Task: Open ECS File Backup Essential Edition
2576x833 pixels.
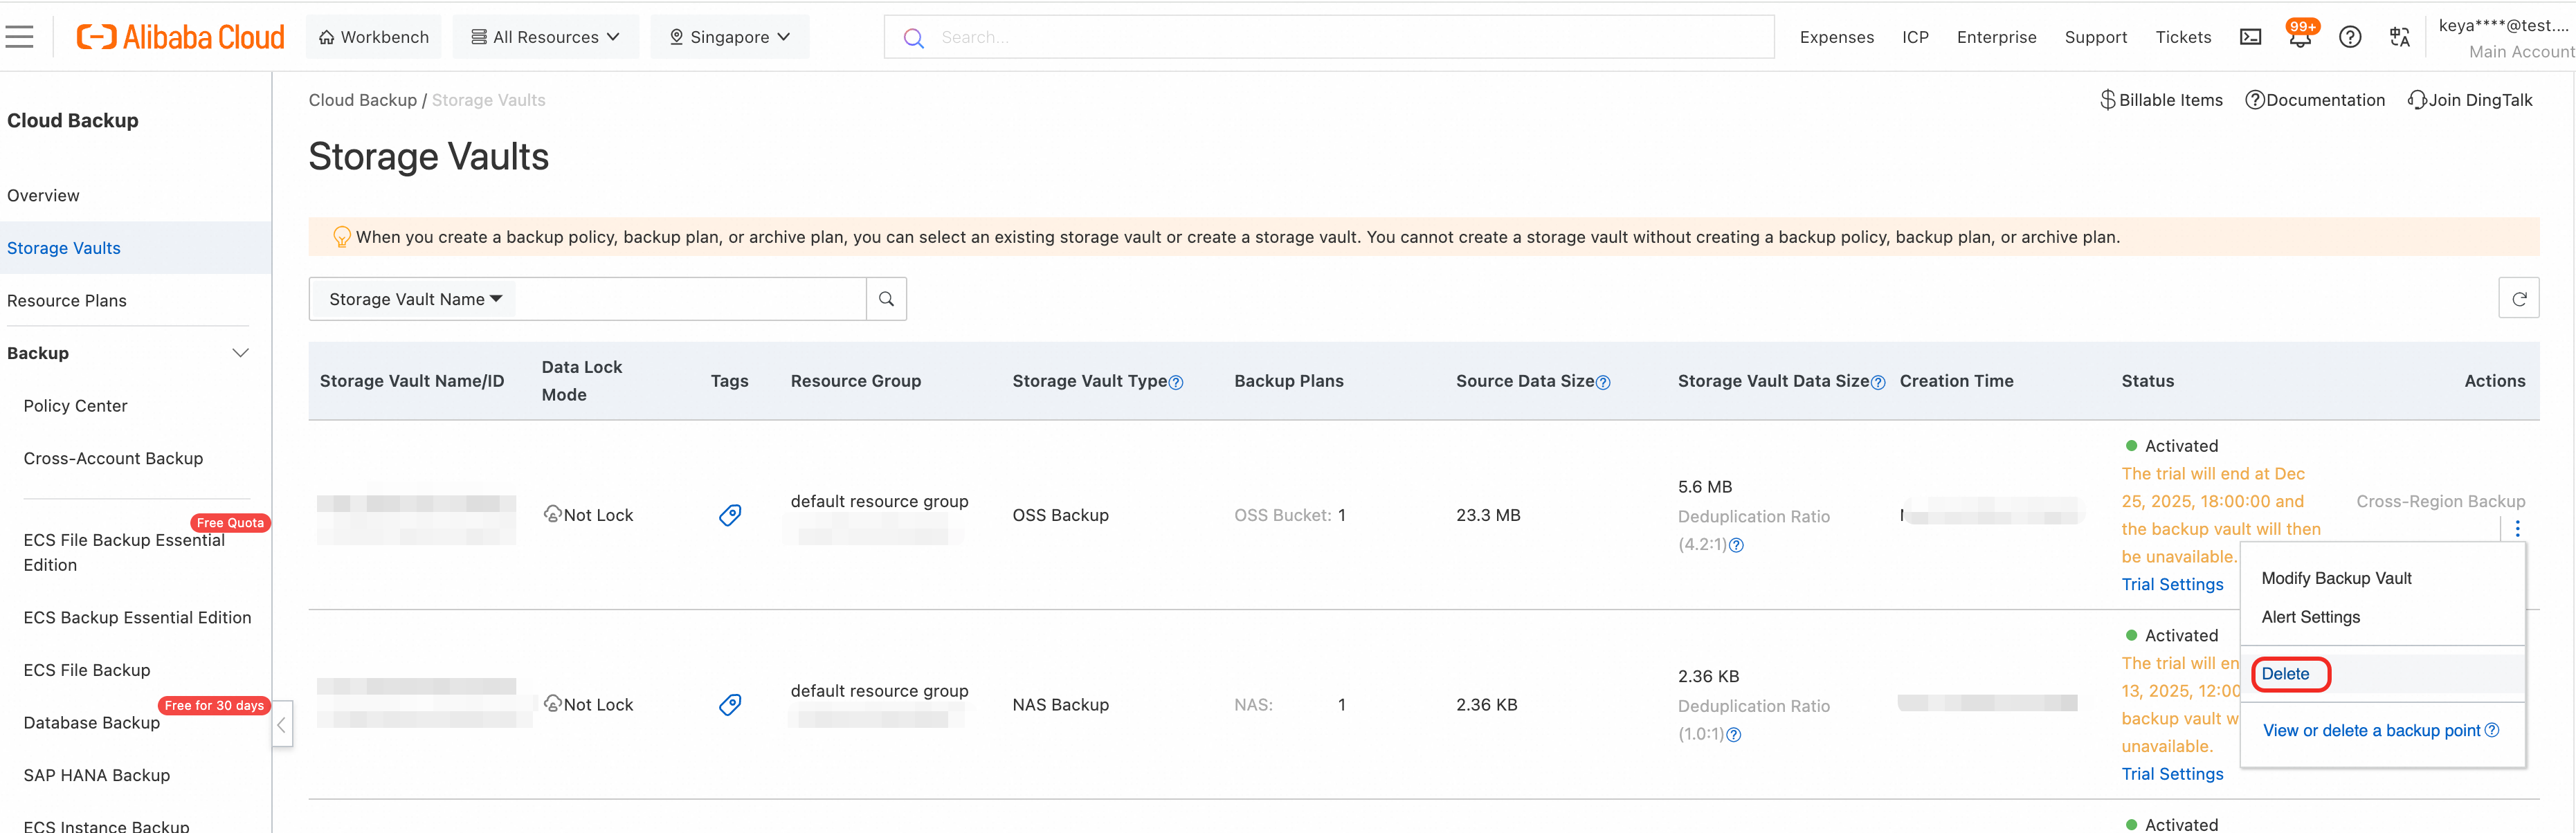Action: (x=124, y=552)
